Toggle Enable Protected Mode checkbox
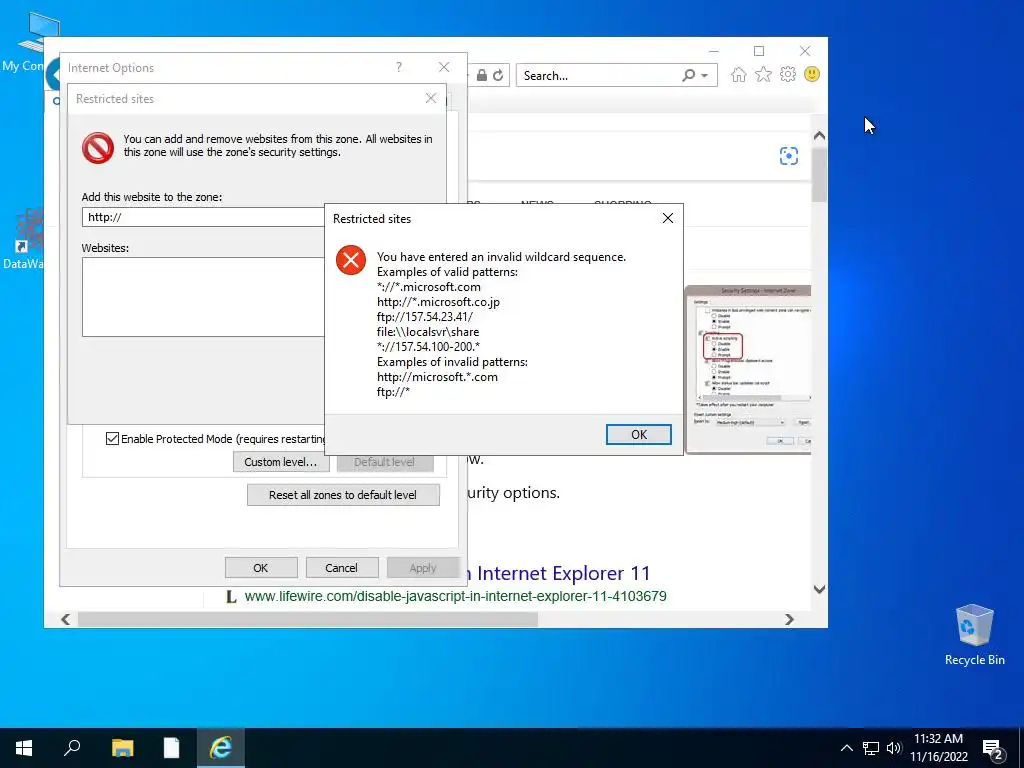Viewport: 1024px width, 768px height. [x=112, y=438]
